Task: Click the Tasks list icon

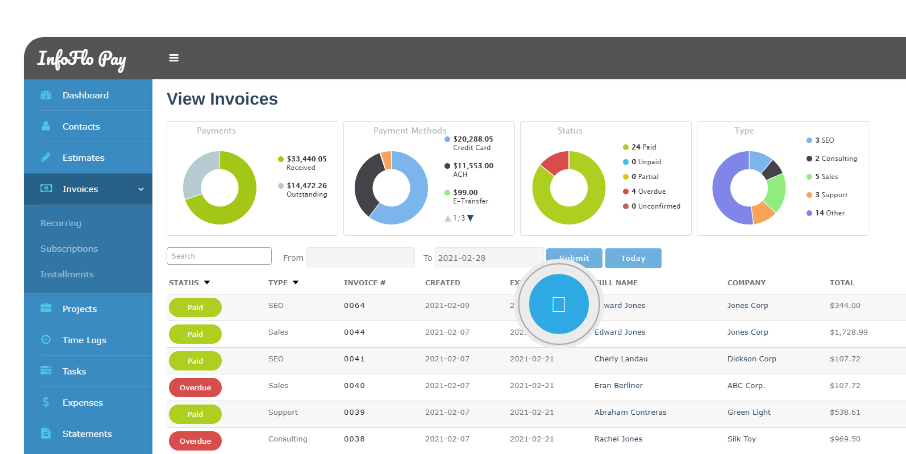Action: point(46,371)
